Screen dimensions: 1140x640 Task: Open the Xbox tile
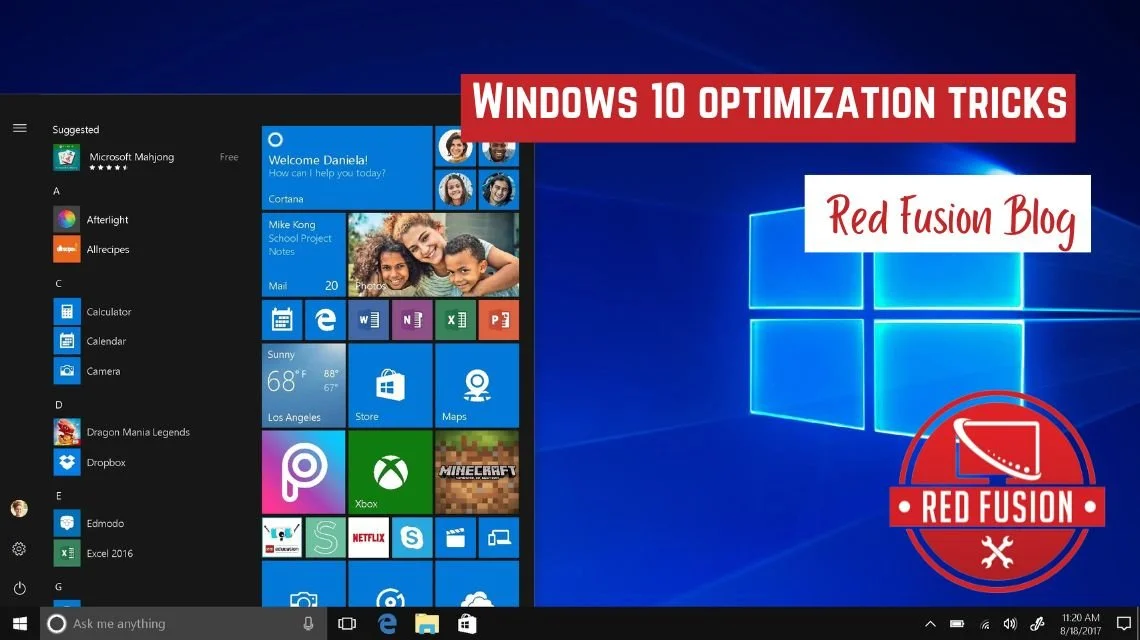(x=390, y=472)
